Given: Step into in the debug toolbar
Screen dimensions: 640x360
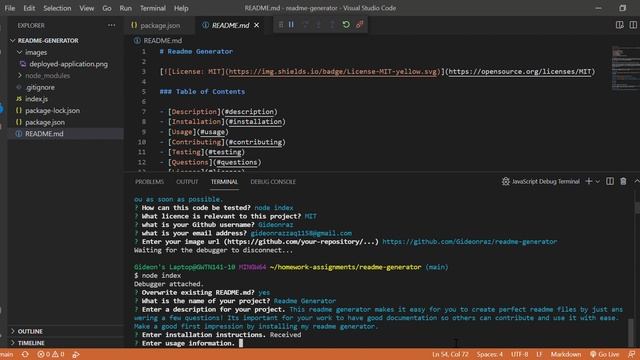Looking at the screenshot, I should point(318,25).
